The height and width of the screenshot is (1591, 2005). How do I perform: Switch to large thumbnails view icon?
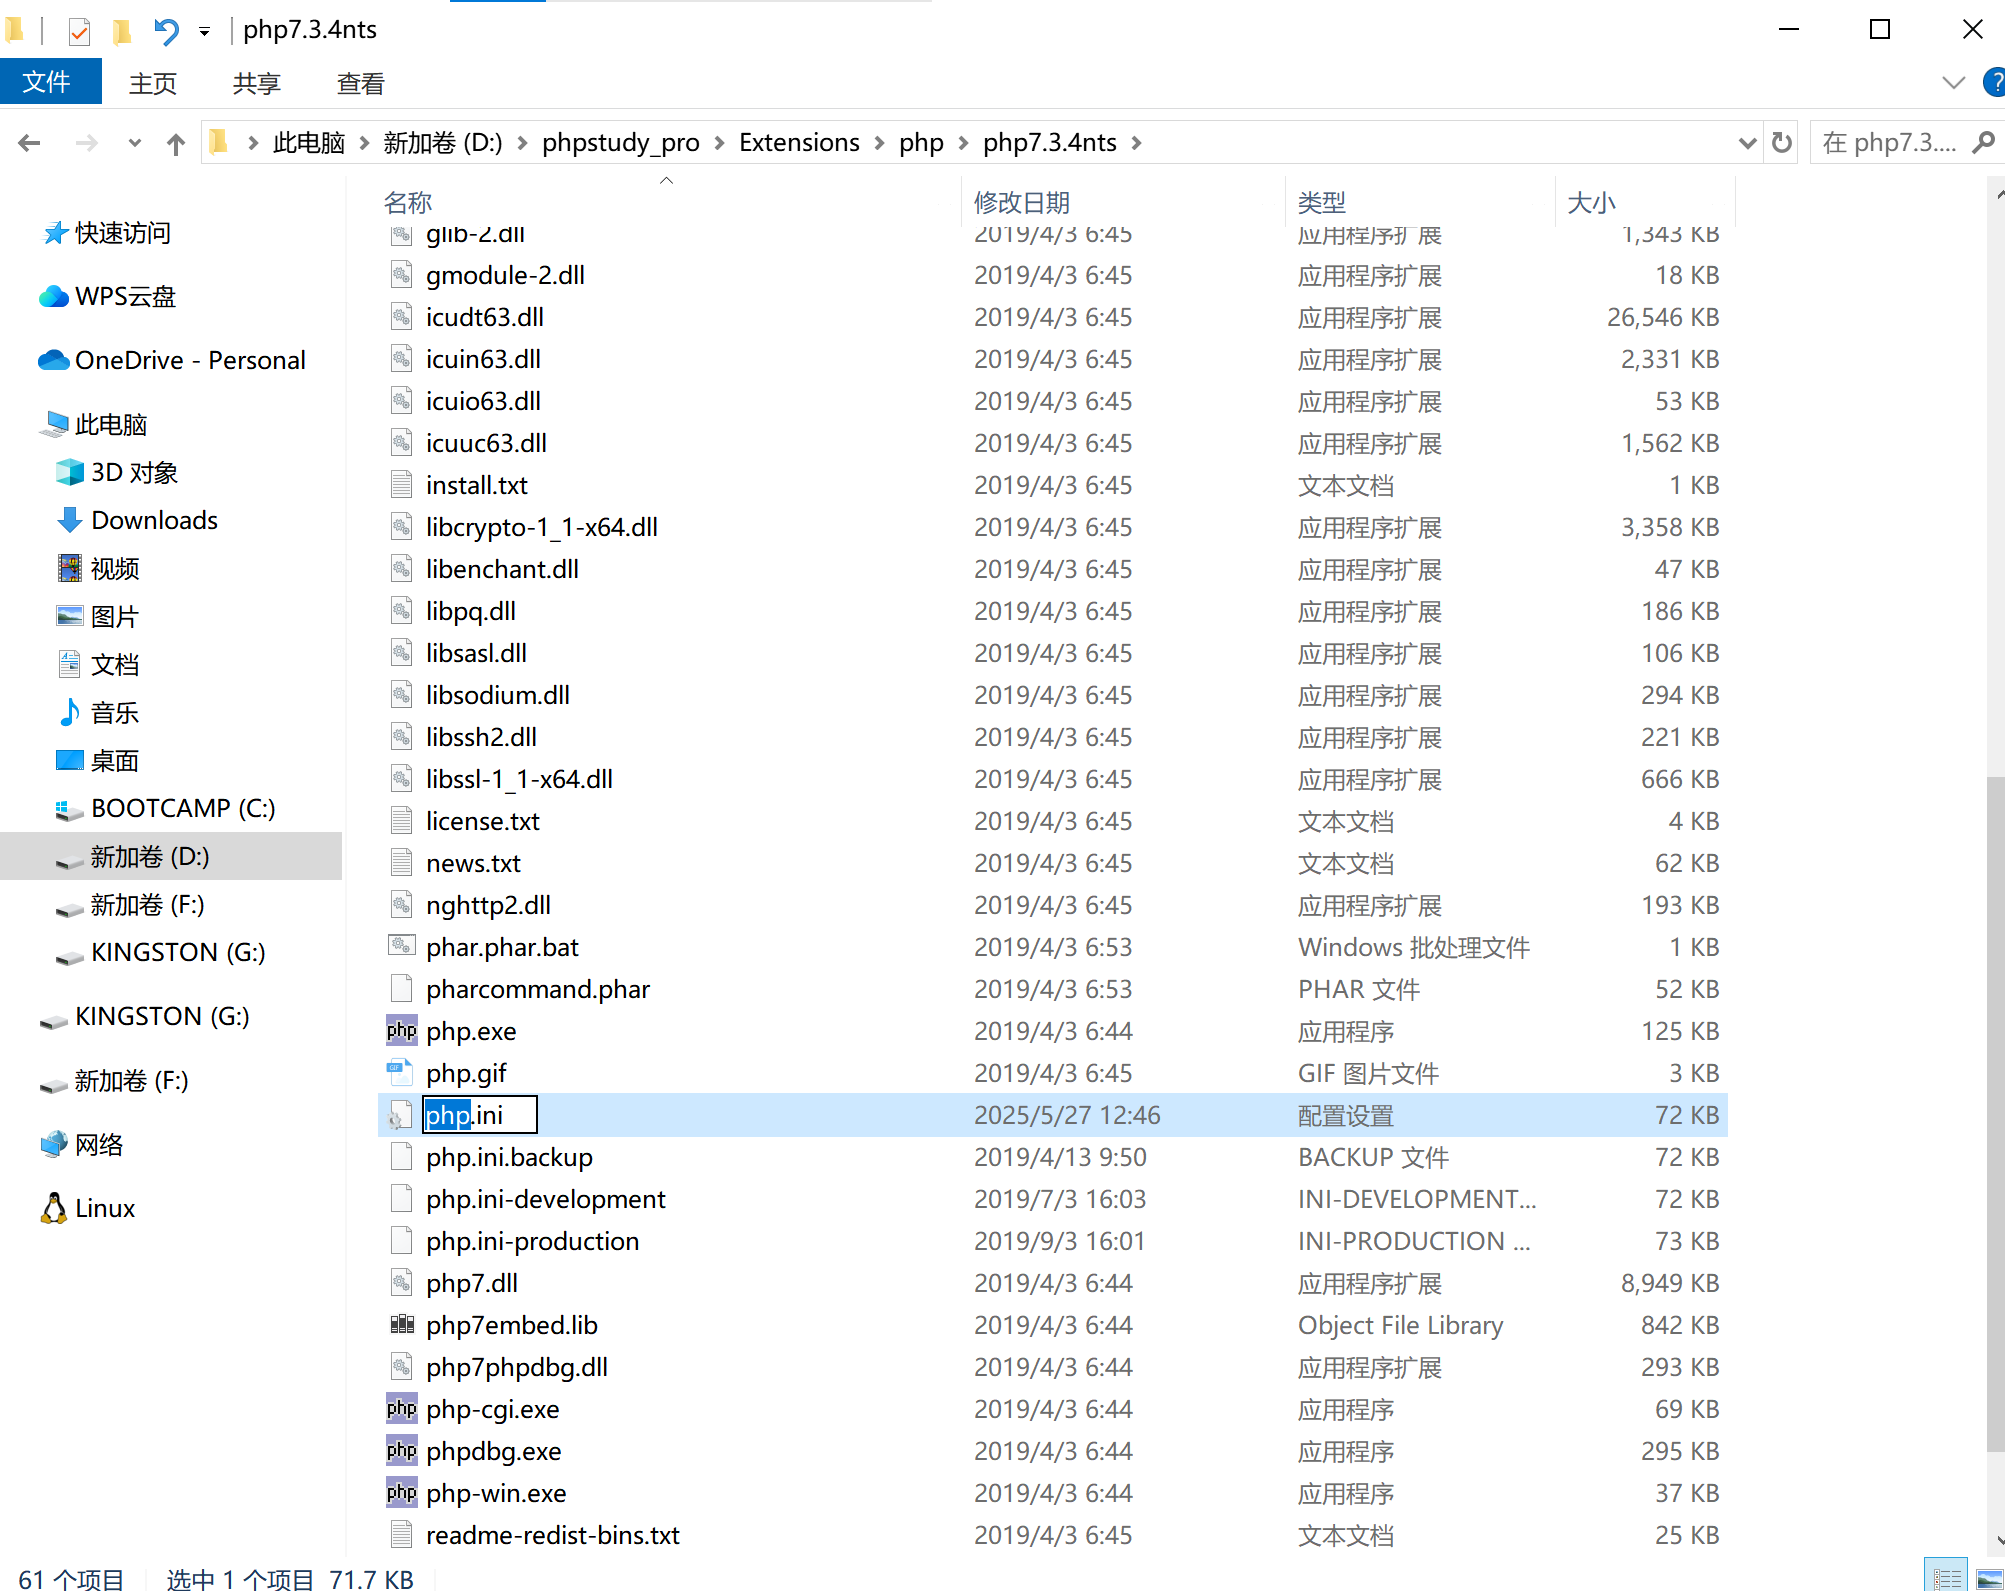tap(1988, 1578)
